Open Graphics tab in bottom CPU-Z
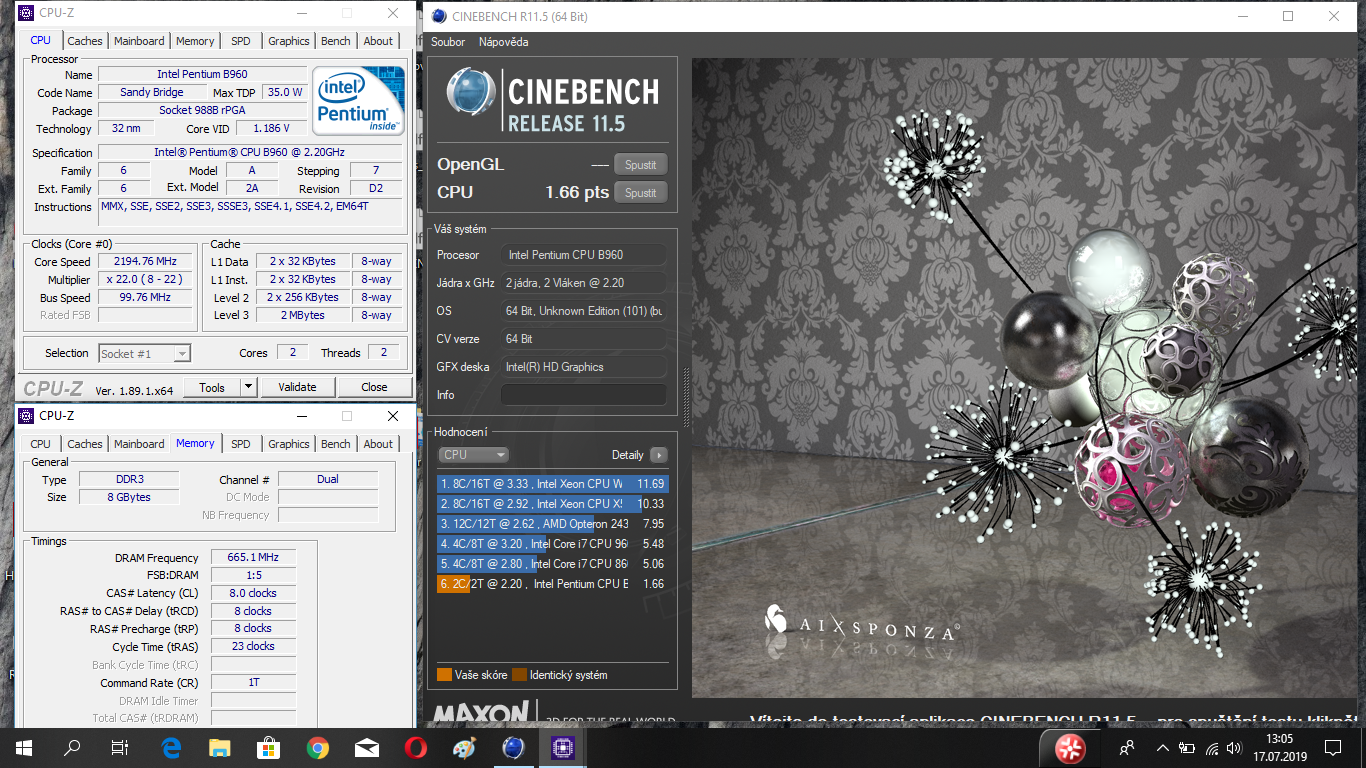1366x768 pixels. 289,444
